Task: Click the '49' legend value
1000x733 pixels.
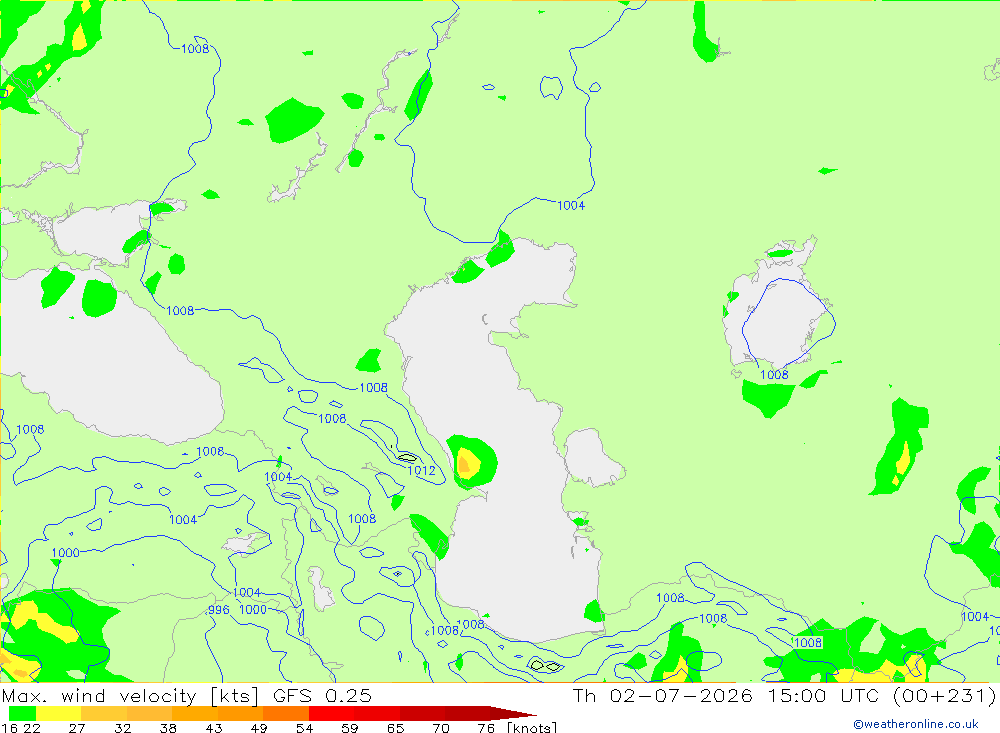Action: point(259,727)
